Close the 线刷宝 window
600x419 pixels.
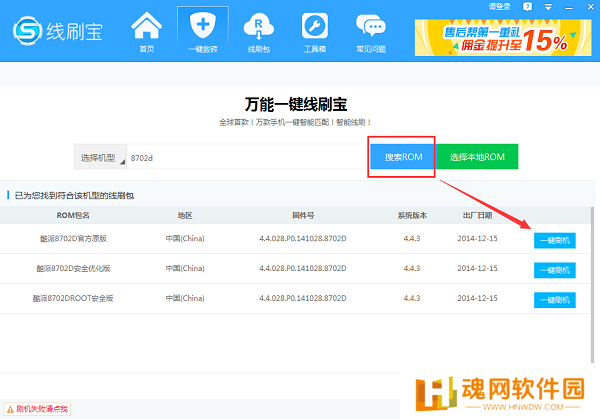click(x=590, y=7)
